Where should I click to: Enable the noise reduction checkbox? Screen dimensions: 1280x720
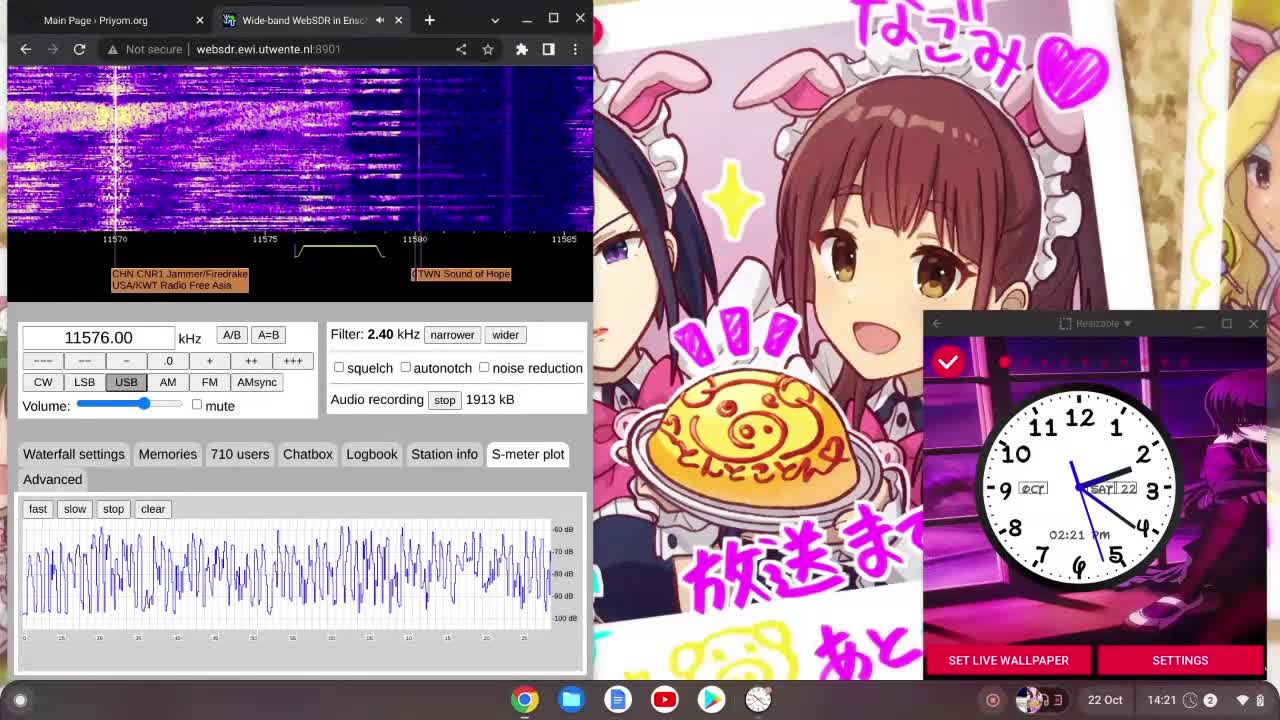(484, 367)
